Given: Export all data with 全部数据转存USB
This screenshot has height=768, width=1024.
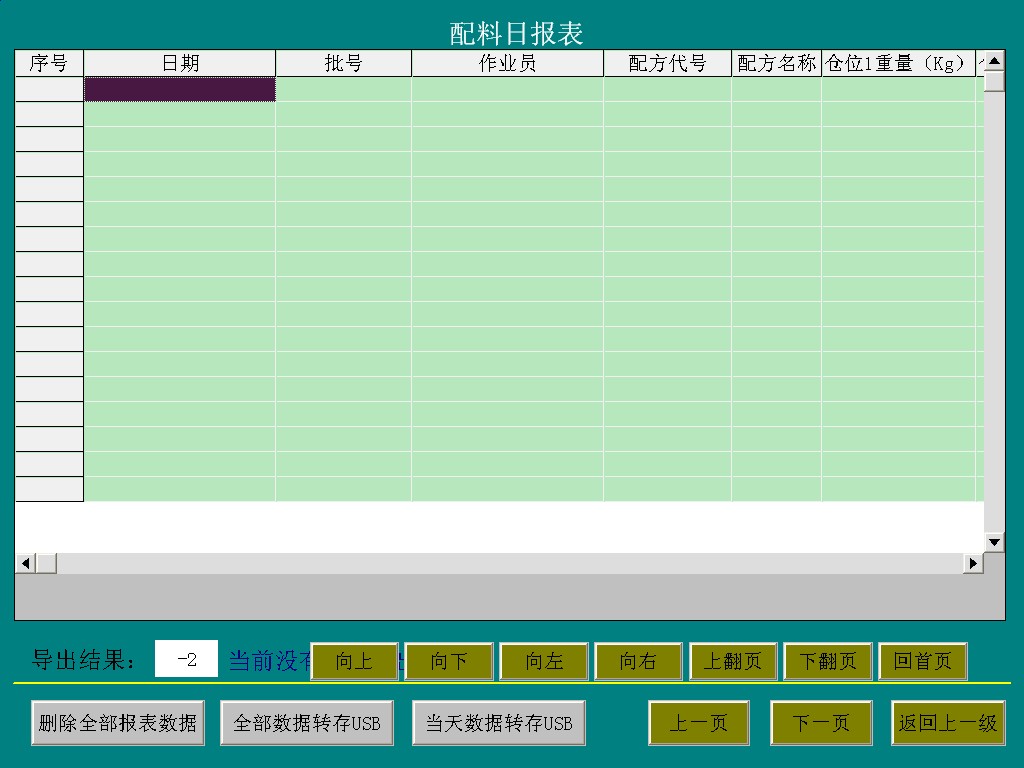Looking at the screenshot, I should [x=307, y=723].
